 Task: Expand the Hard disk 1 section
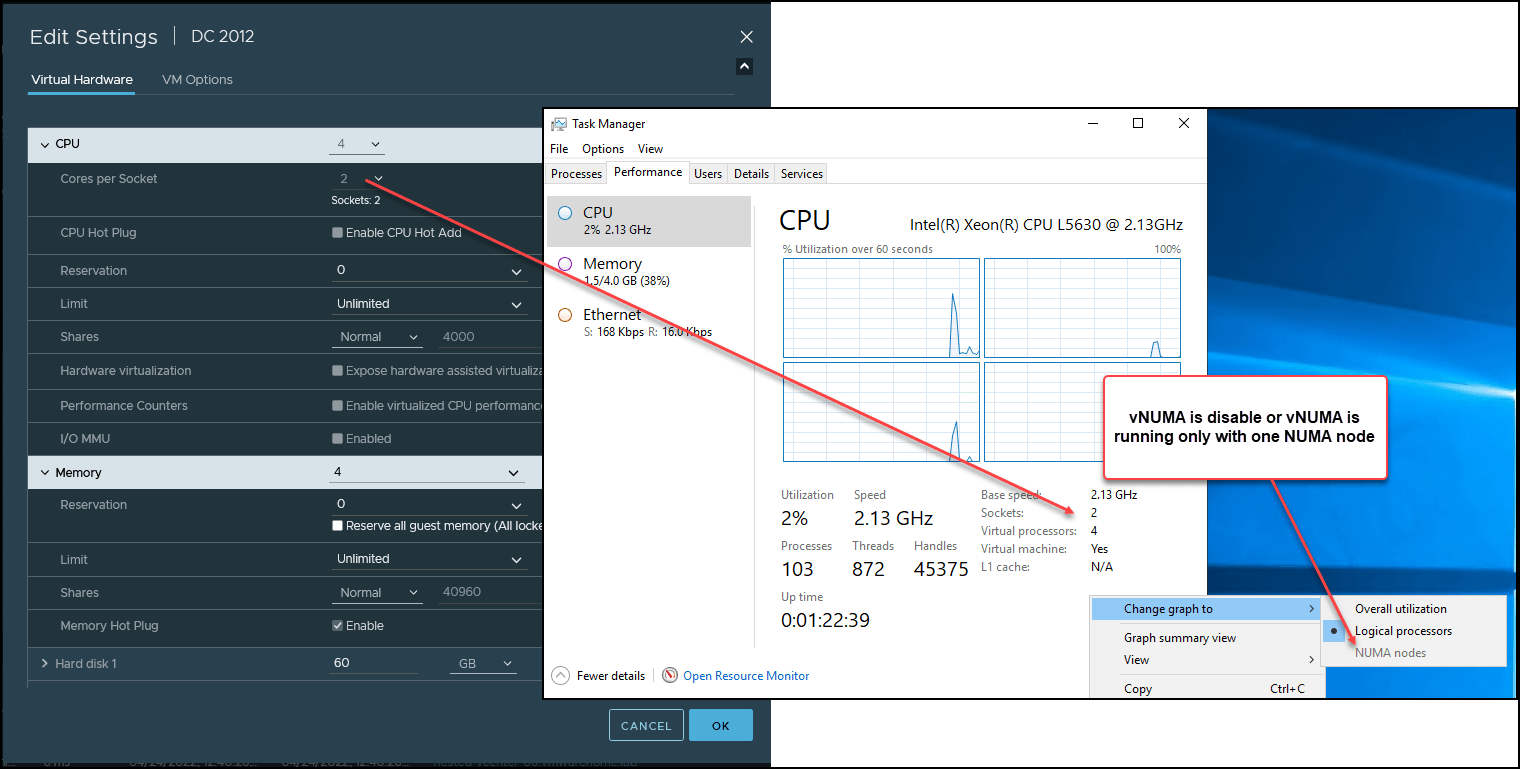(45, 664)
